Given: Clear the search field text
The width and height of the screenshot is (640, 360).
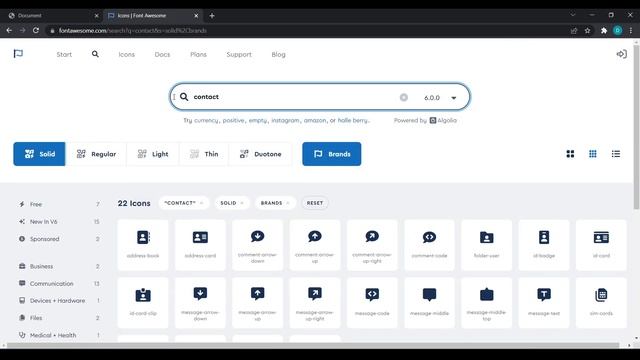Looking at the screenshot, I should (x=404, y=97).
